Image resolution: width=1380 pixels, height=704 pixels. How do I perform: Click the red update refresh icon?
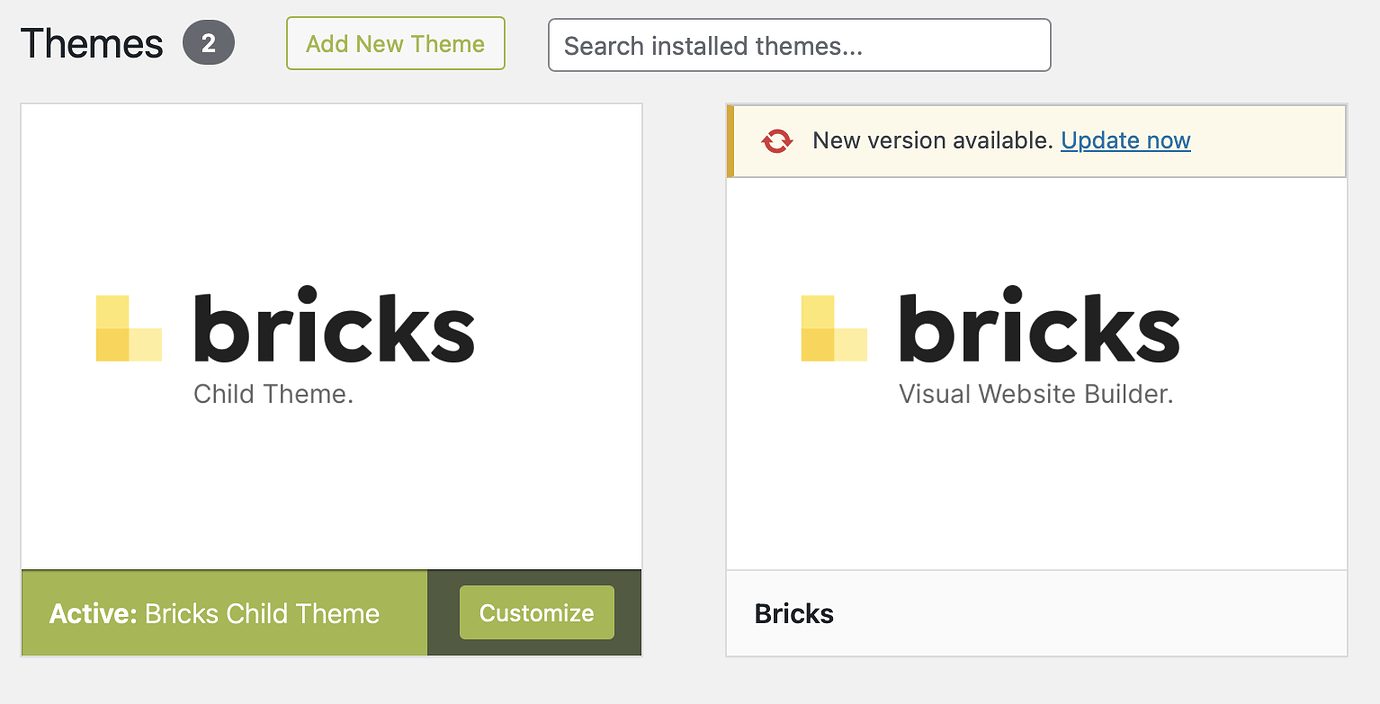point(779,141)
